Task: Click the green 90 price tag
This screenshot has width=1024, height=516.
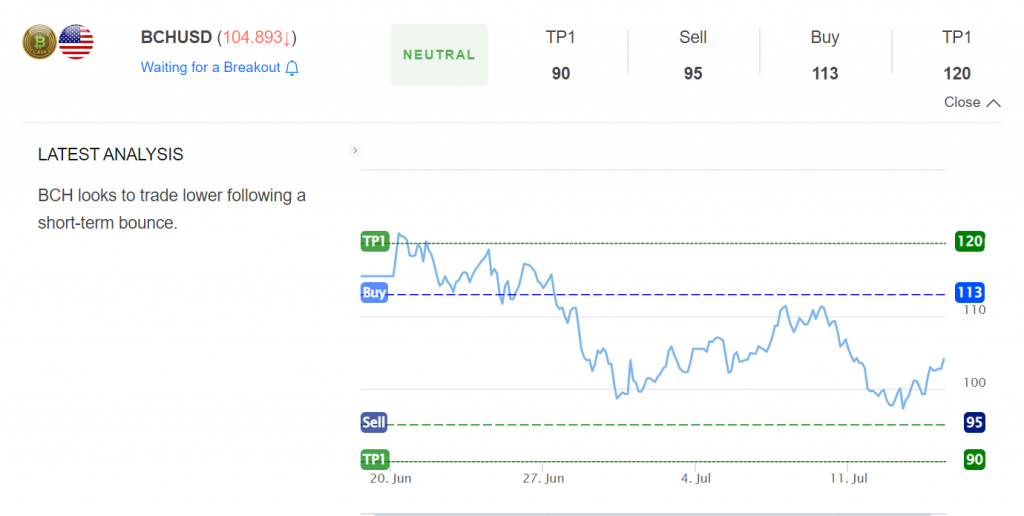Action: point(974,460)
